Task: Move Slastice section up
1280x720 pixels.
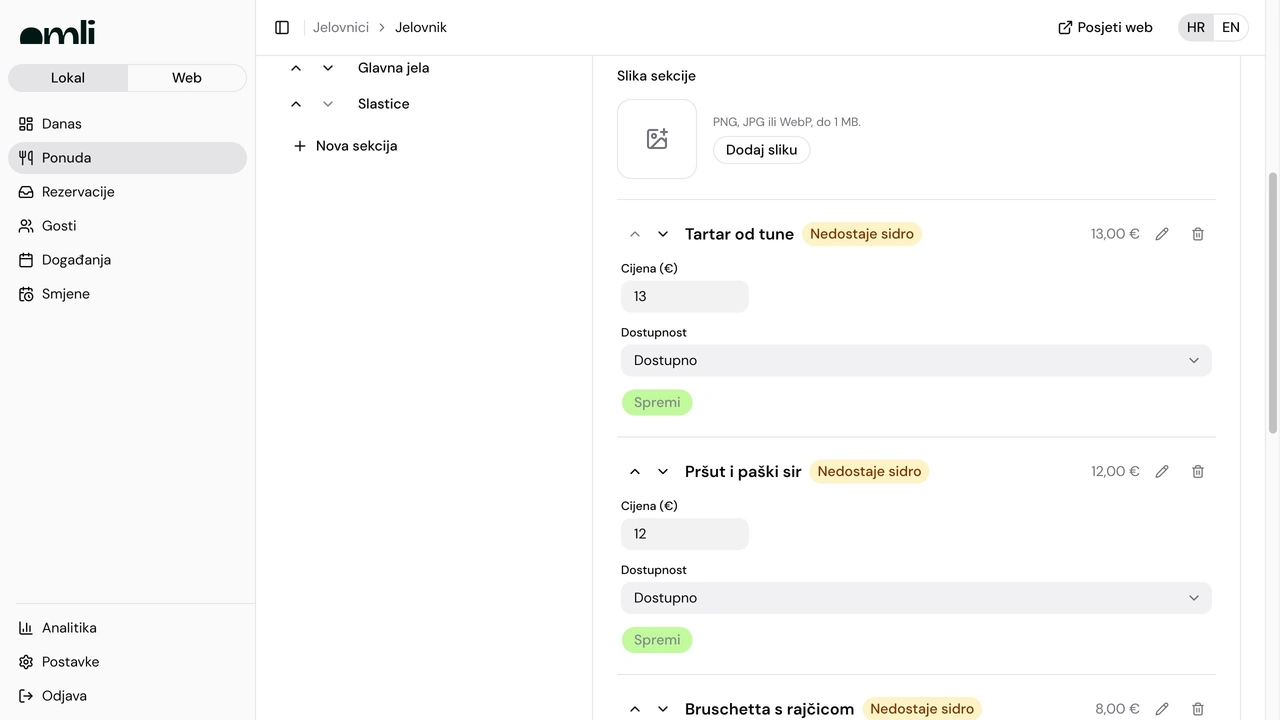Action: 296,104
